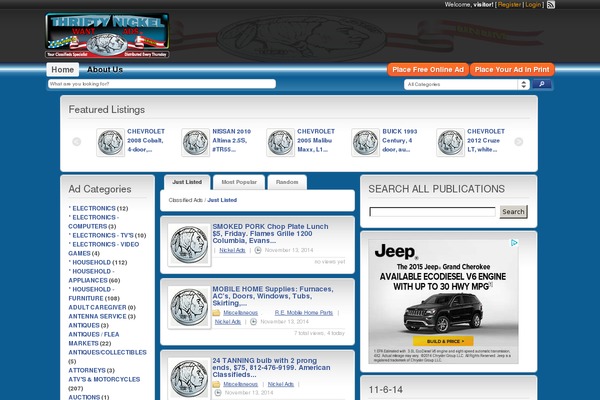Click Nickel Ads link under Smoked Pork listing
Image resolution: width=600 pixels, height=400 pixels.
click(232, 250)
